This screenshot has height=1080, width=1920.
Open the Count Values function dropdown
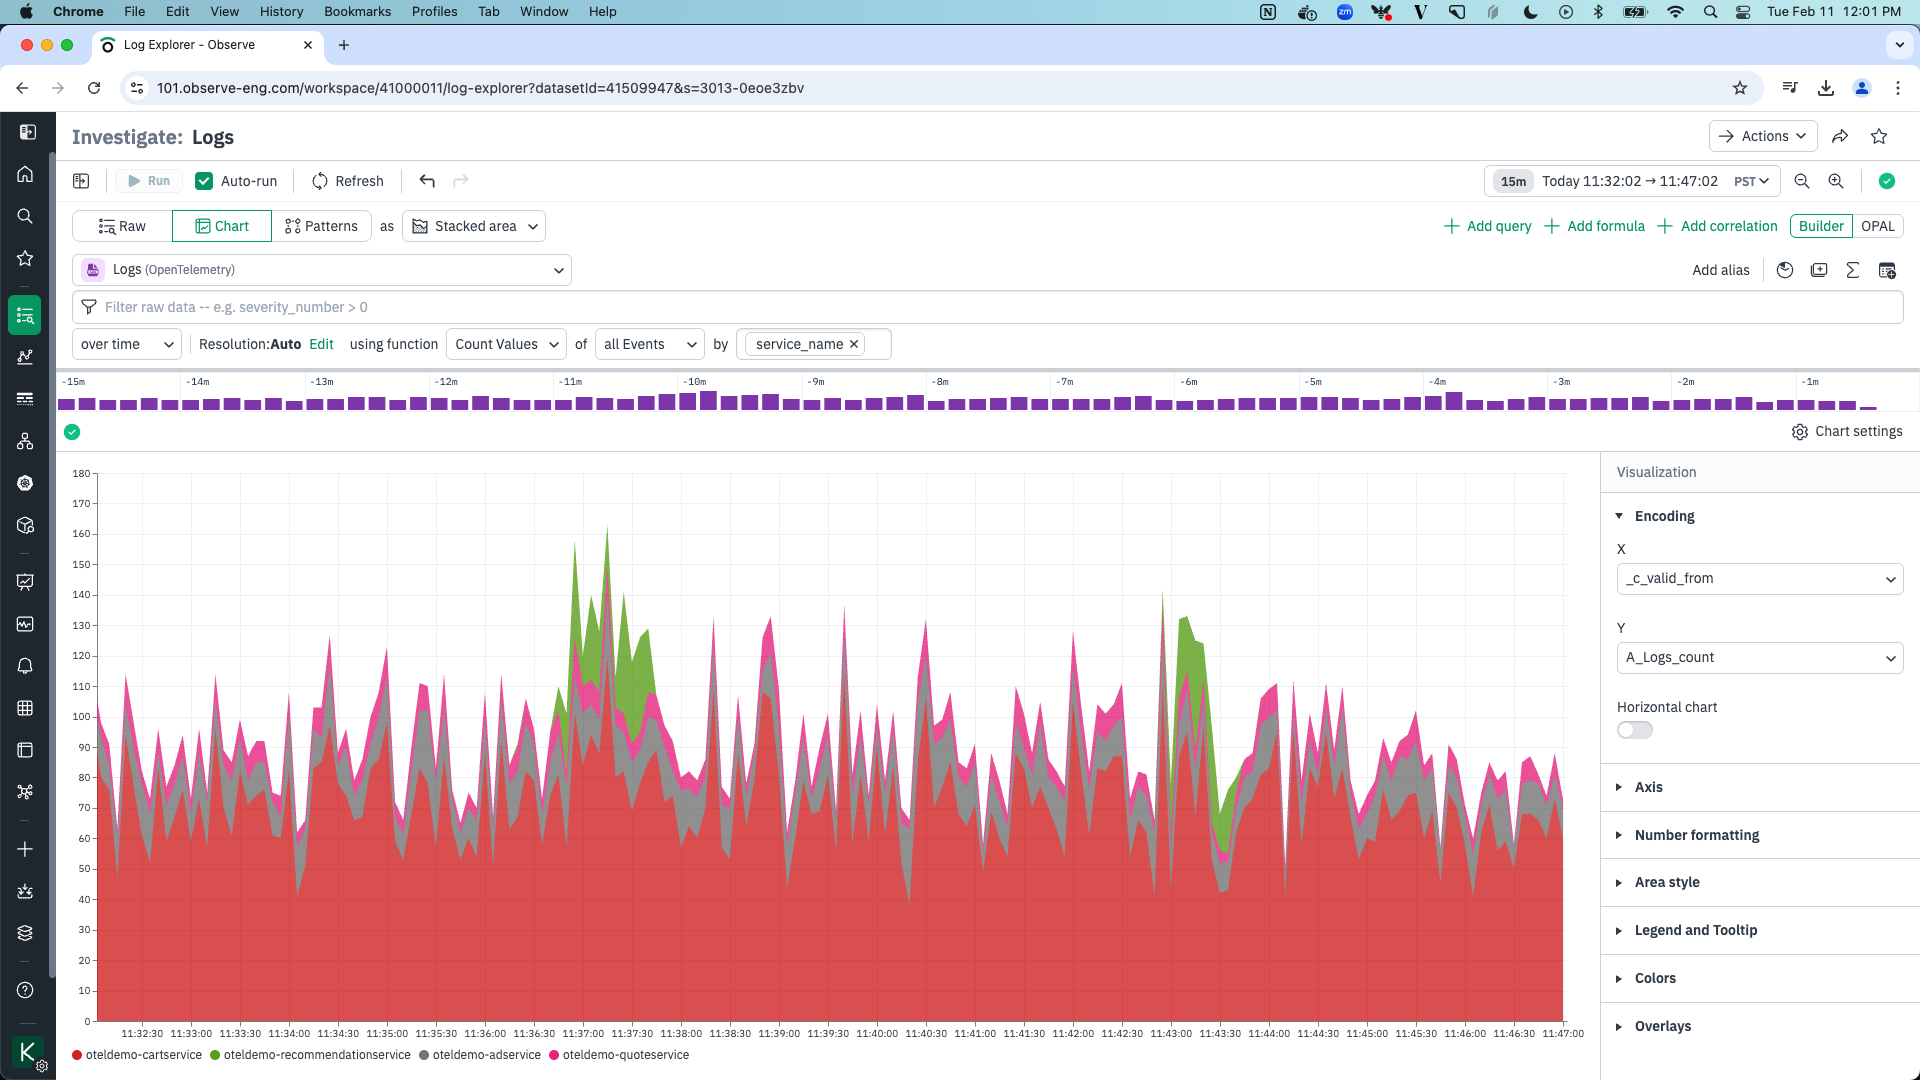[x=506, y=344]
